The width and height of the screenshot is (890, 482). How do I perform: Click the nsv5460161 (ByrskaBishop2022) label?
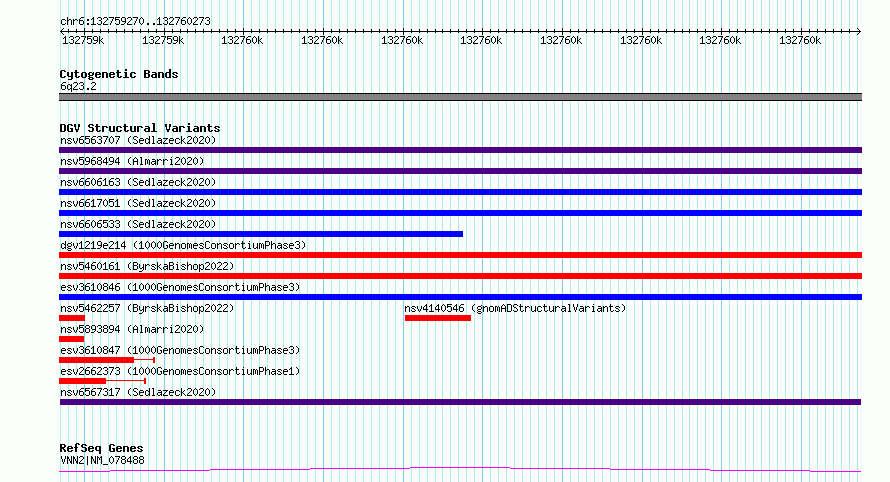147,266
